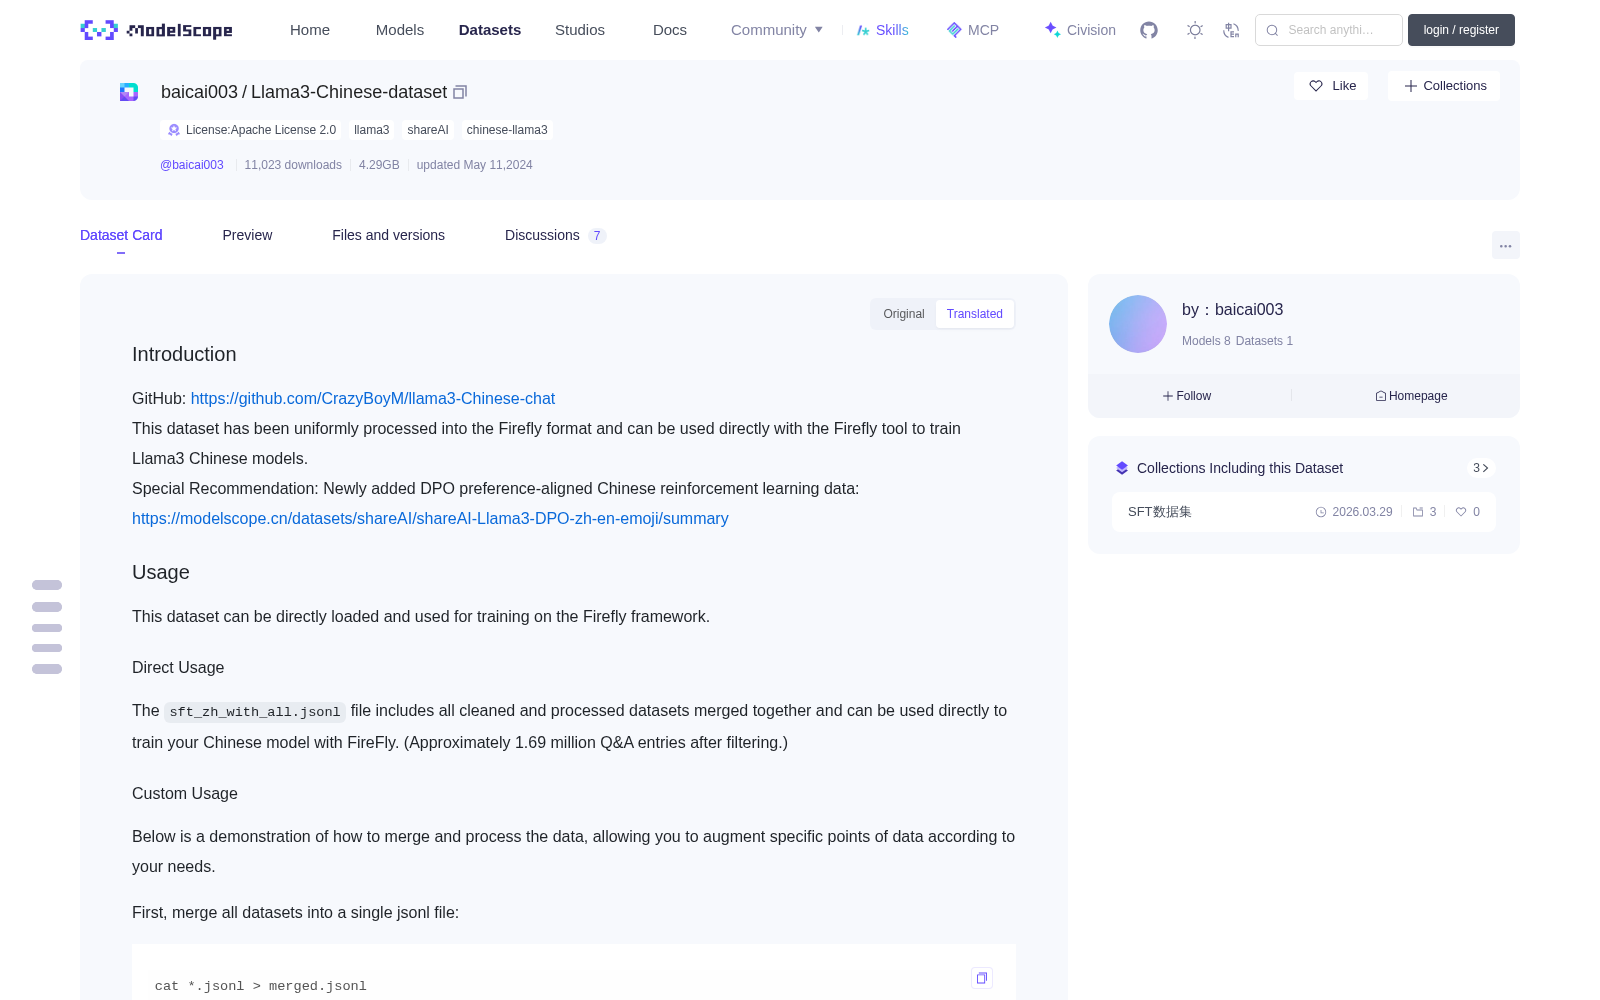Click the 'cat *.jsonl > merged.jsonl' code line

pos(261,986)
